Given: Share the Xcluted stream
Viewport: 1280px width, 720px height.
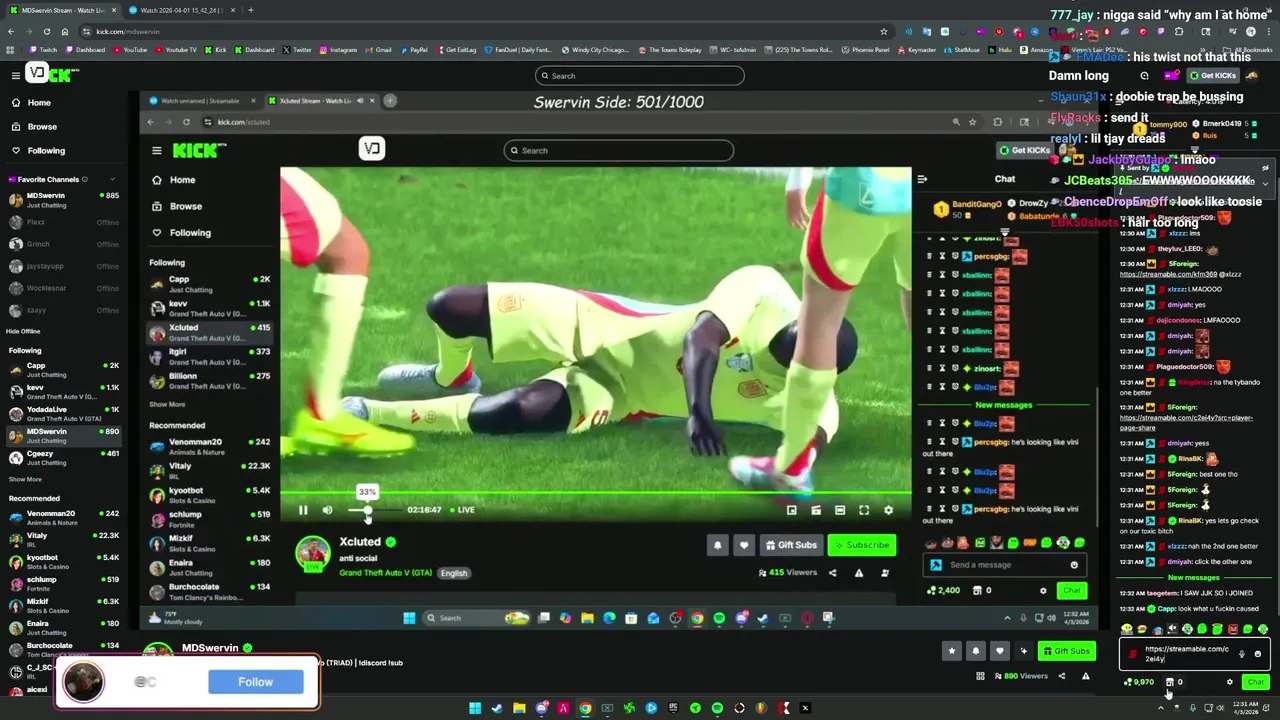Looking at the screenshot, I should pos(832,573).
